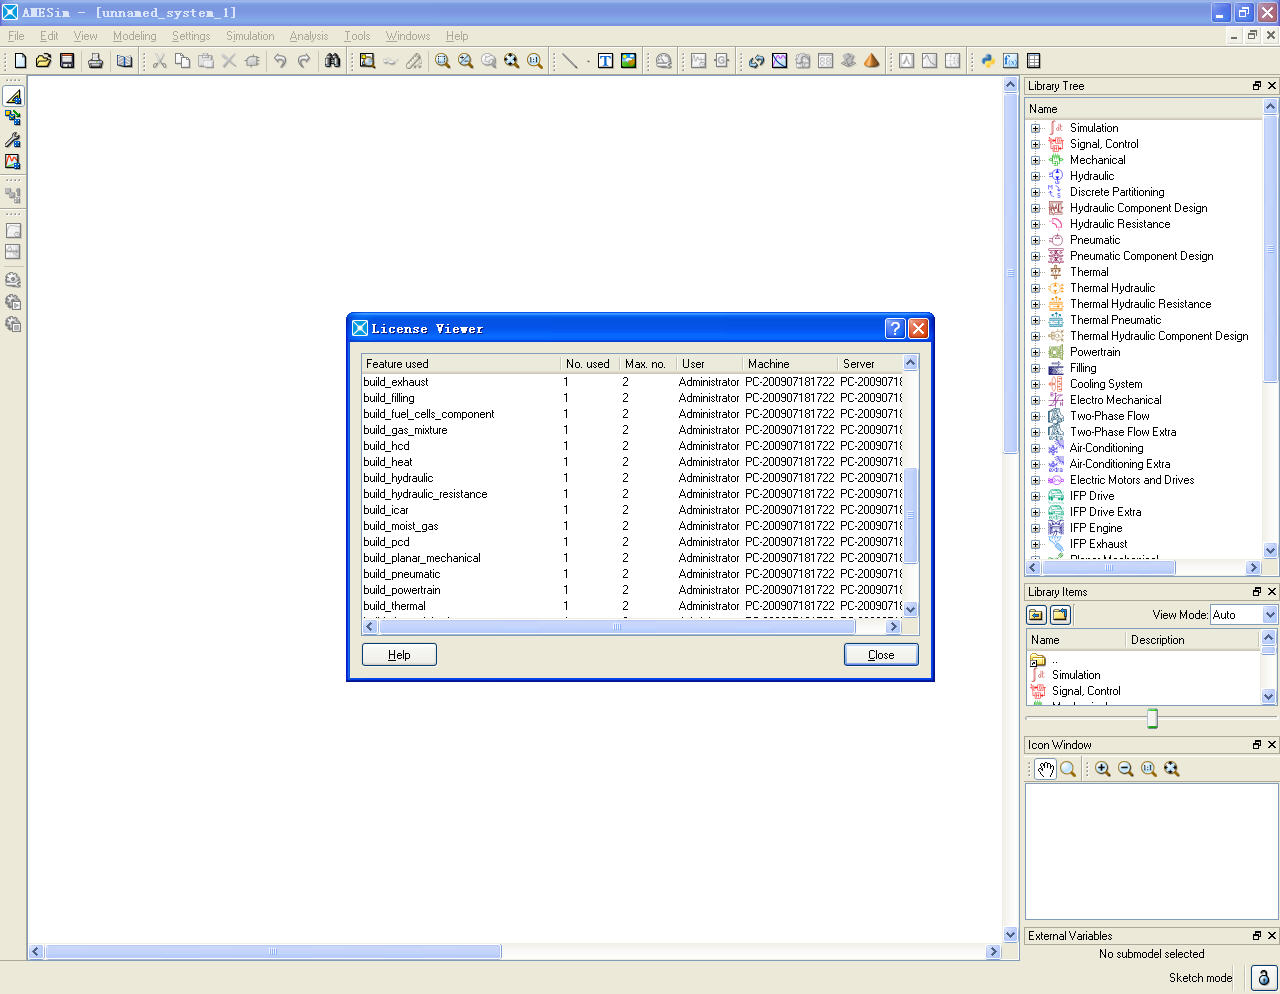Switch to Submodel mode in left sidebar
The width and height of the screenshot is (1280, 994).
coord(13,118)
